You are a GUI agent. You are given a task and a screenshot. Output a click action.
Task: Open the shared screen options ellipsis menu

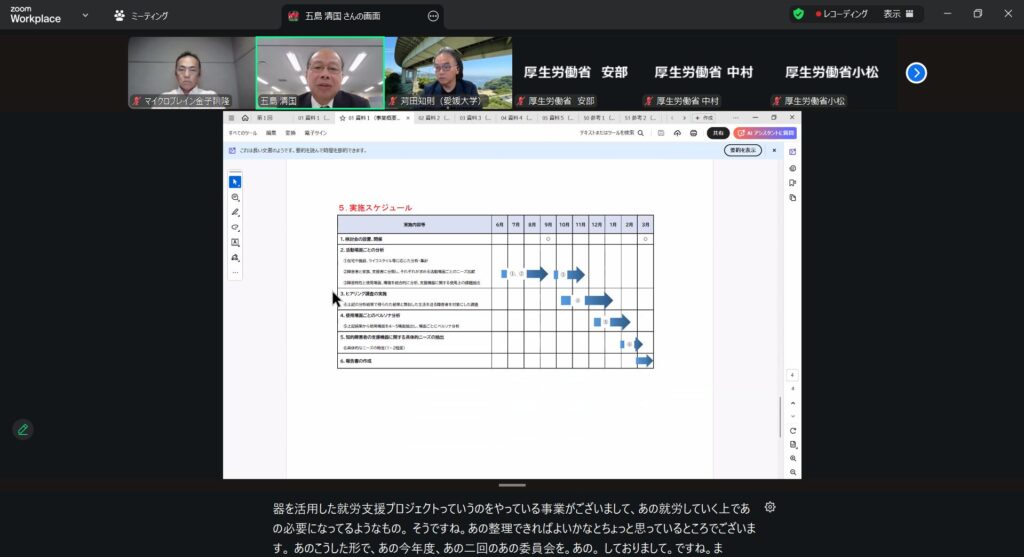pyautogui.click(x=433, y=16)
